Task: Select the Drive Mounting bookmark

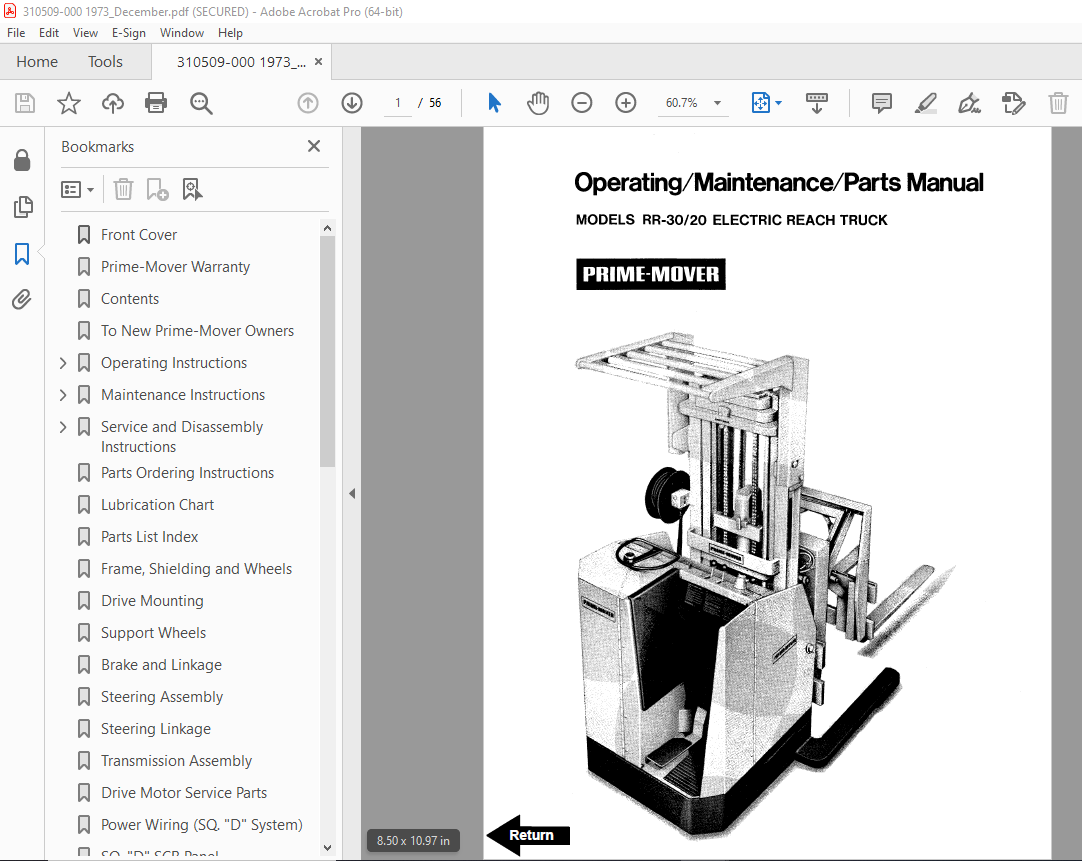Action: tap(152, 601)
